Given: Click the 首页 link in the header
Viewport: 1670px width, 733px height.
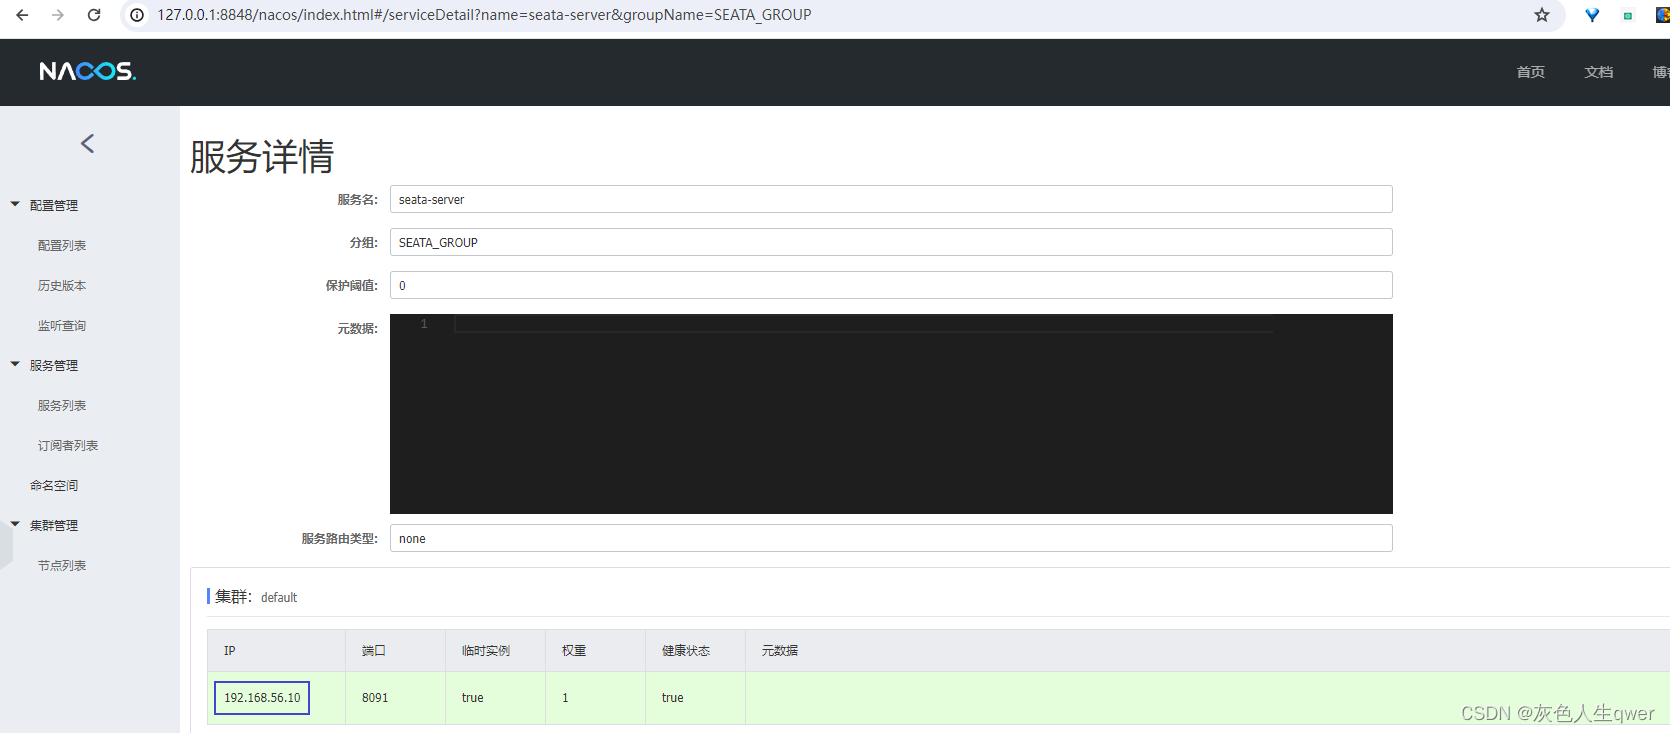Looking at the screenshot, I should (x=1531, y=72).
